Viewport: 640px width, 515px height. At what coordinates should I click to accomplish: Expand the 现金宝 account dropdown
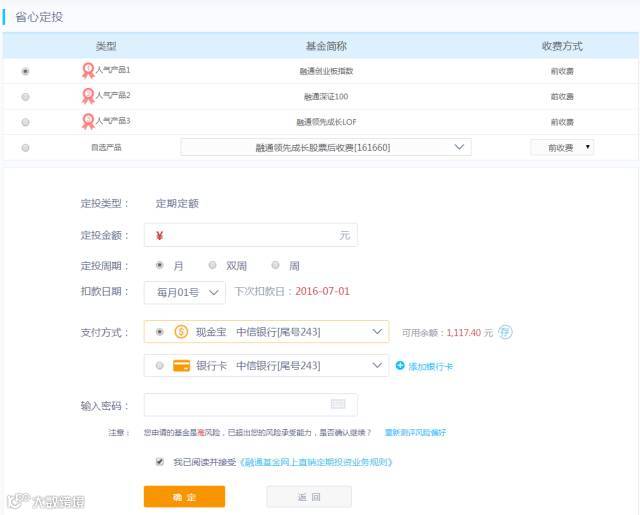click(x=377, y=331)
